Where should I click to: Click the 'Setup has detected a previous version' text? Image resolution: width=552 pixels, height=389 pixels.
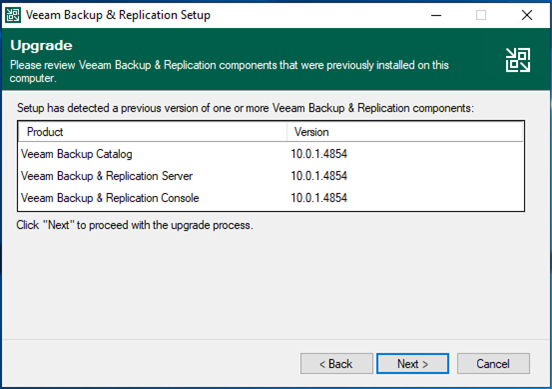pos(245,108)
